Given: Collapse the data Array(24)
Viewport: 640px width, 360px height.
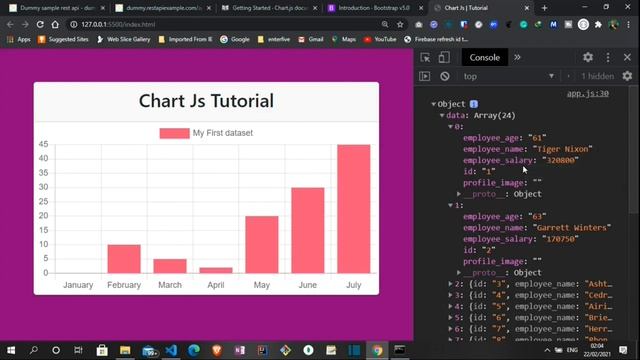Looking at the screenshot, I should coord(442,116).
